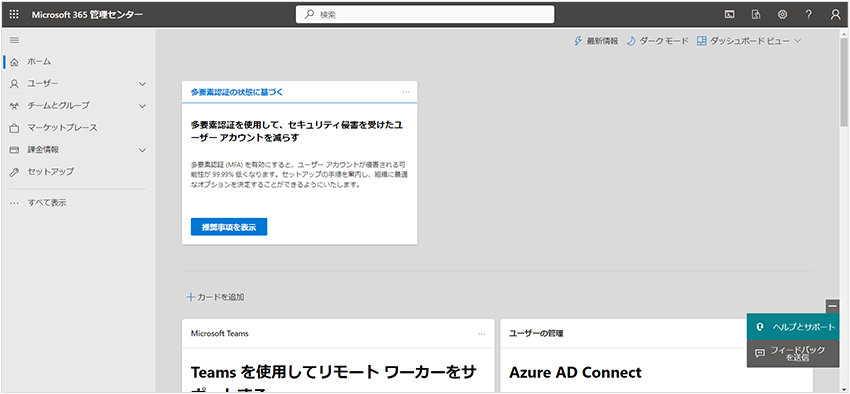Click the ユーザーの管理 card title
Viewport: 850px width, 394px height.
coord(536,334)
